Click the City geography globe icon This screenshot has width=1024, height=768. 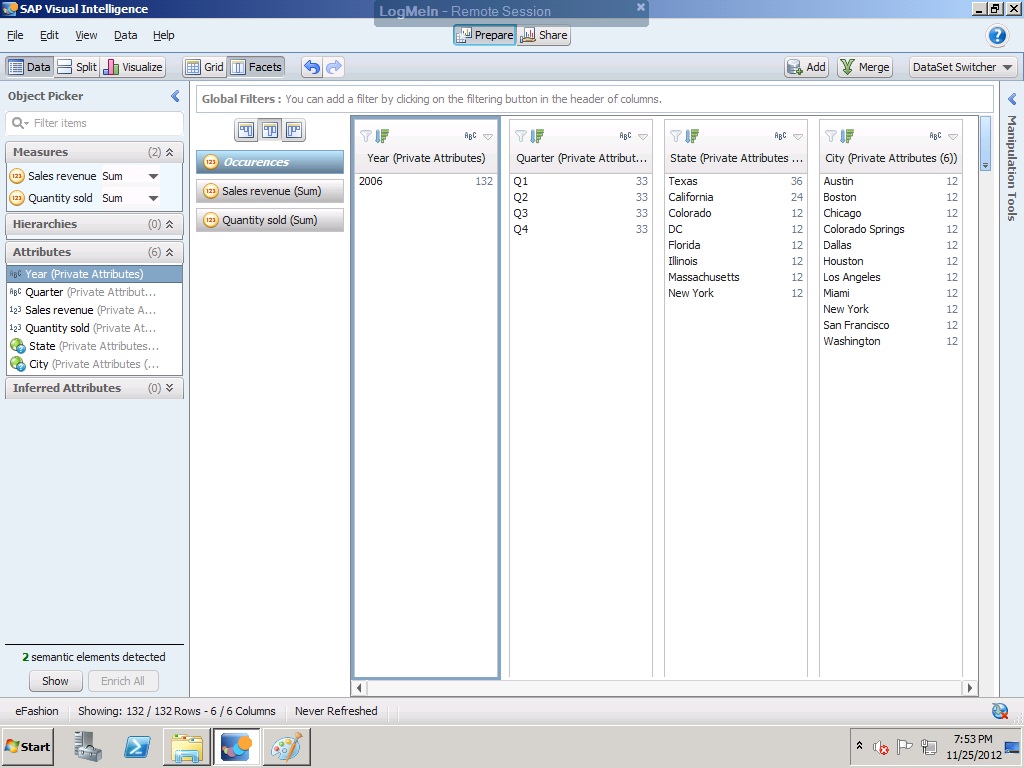click(18, 364)
